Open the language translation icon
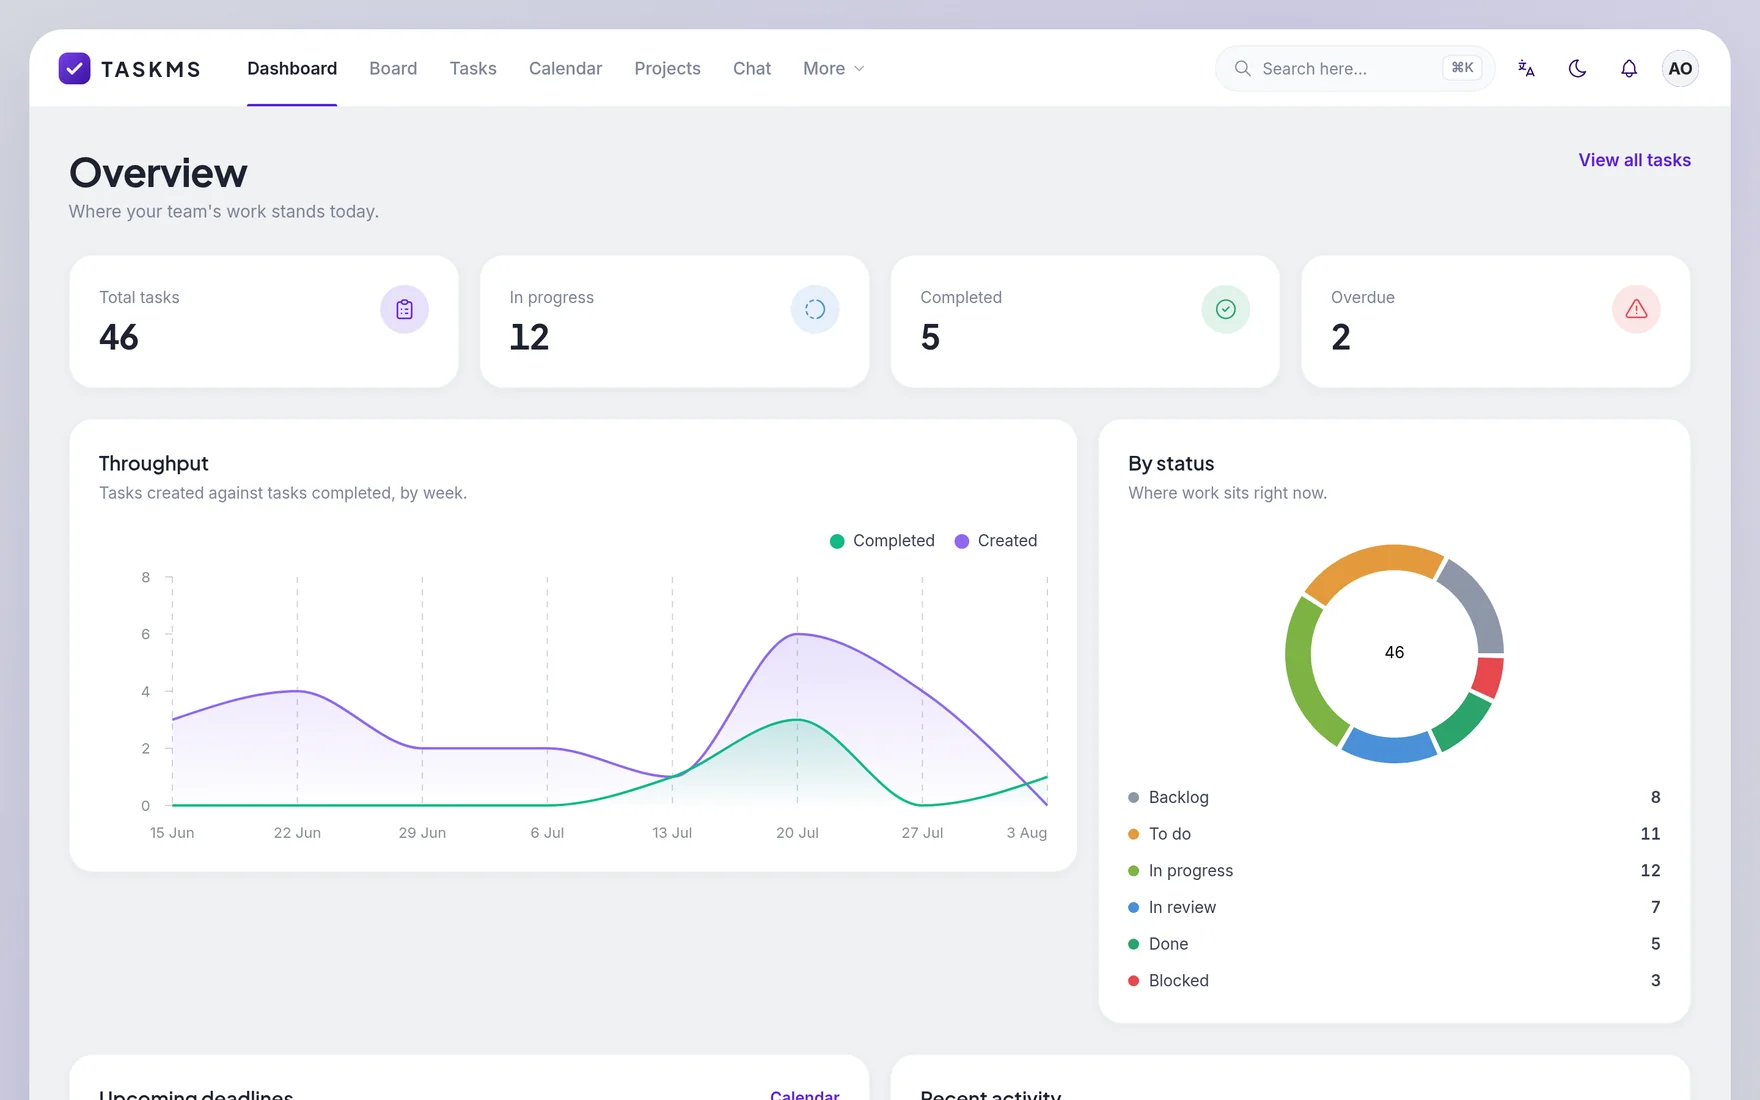 pyautogui.click(x=1526, y=68)
